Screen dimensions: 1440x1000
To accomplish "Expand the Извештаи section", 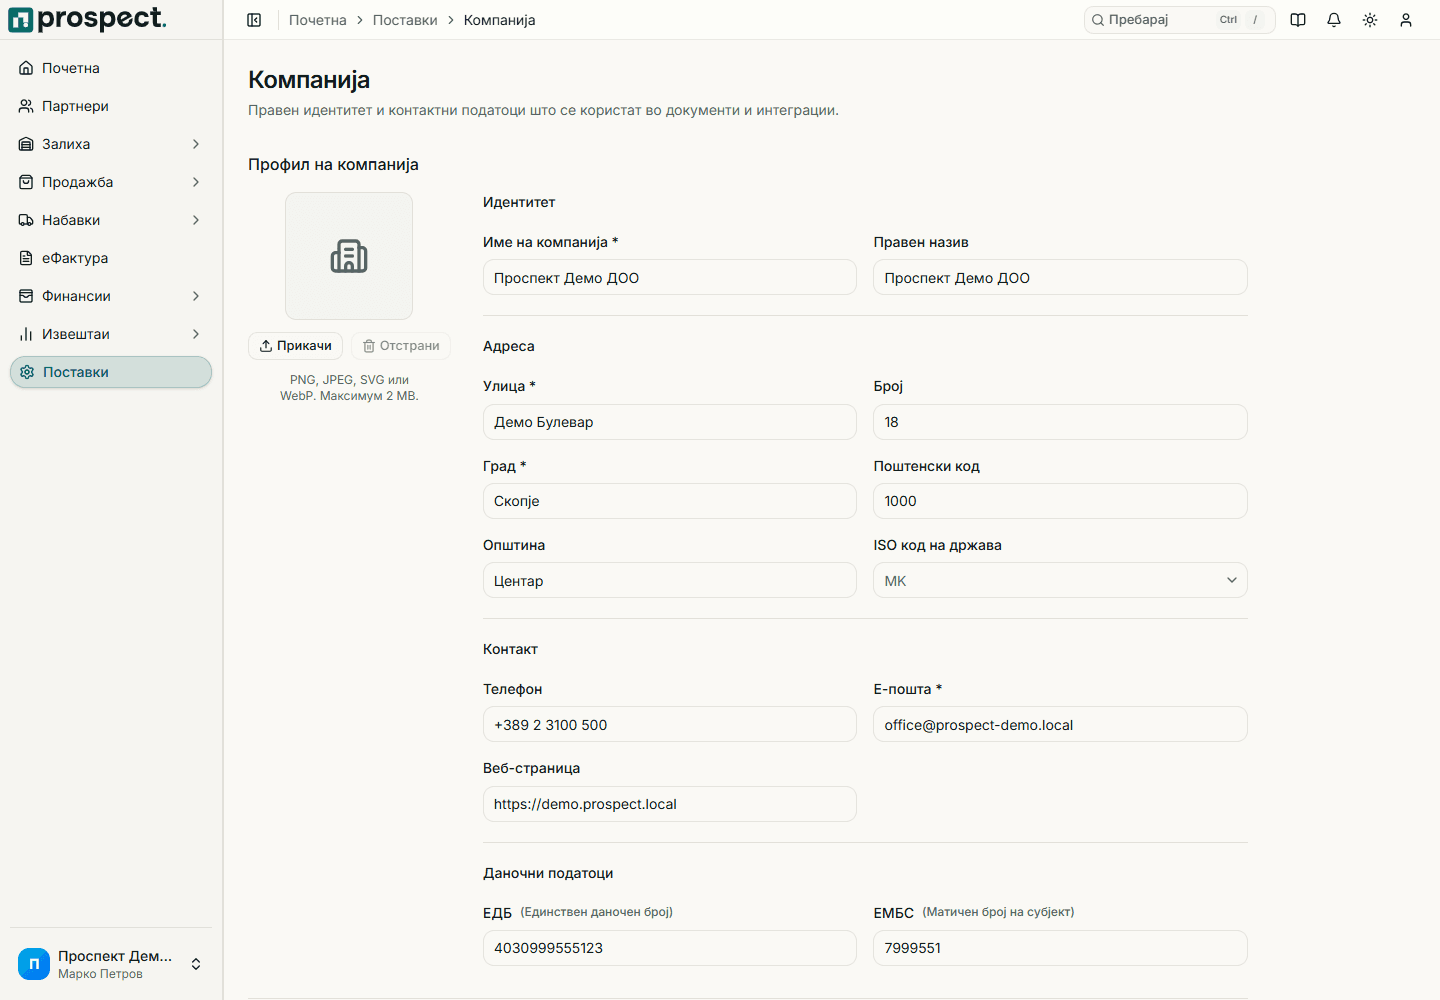I will 111,334.
